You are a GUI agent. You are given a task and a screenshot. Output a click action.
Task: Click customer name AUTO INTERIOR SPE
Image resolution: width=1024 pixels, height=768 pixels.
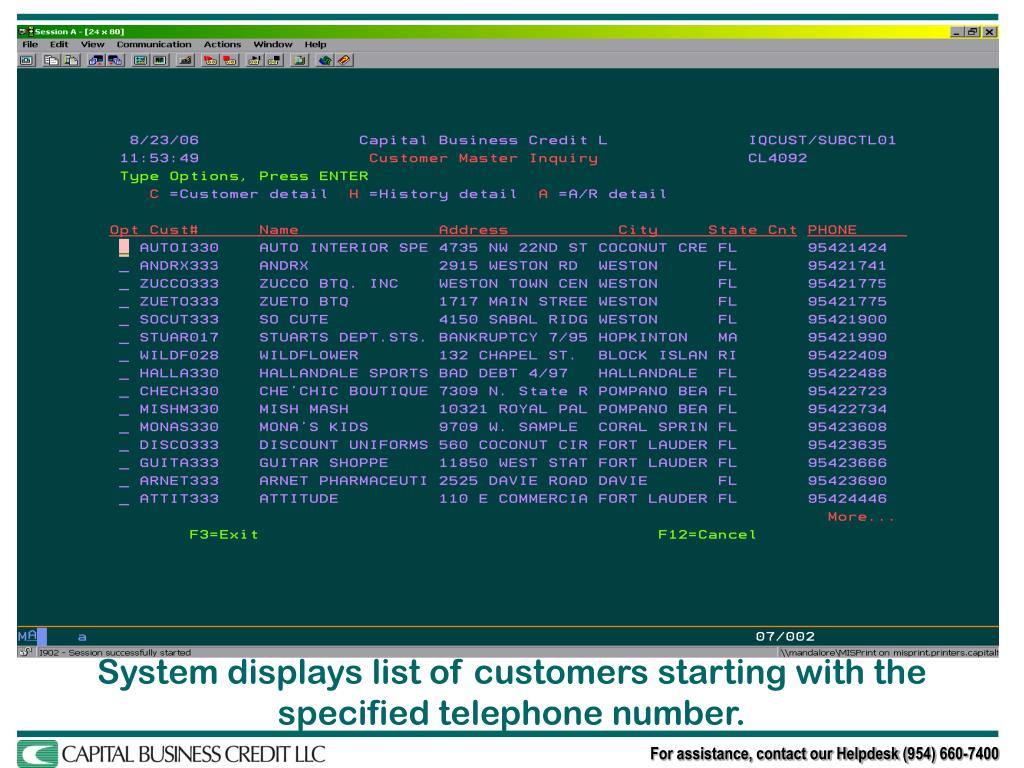[344, 248]
